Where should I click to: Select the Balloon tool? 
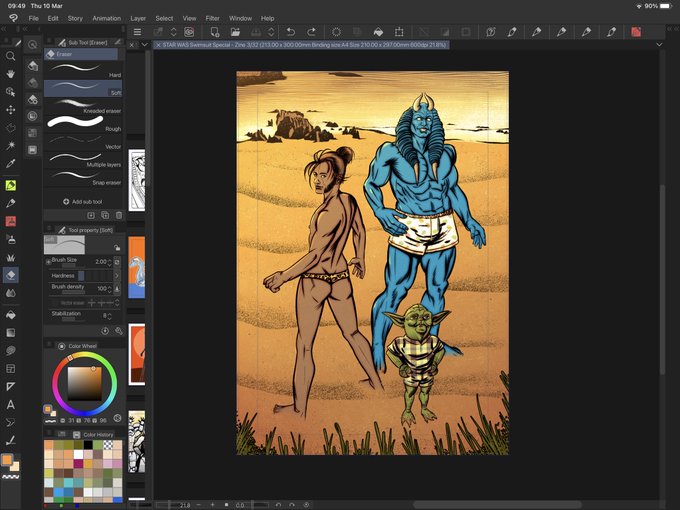click(x=10, y=422)
